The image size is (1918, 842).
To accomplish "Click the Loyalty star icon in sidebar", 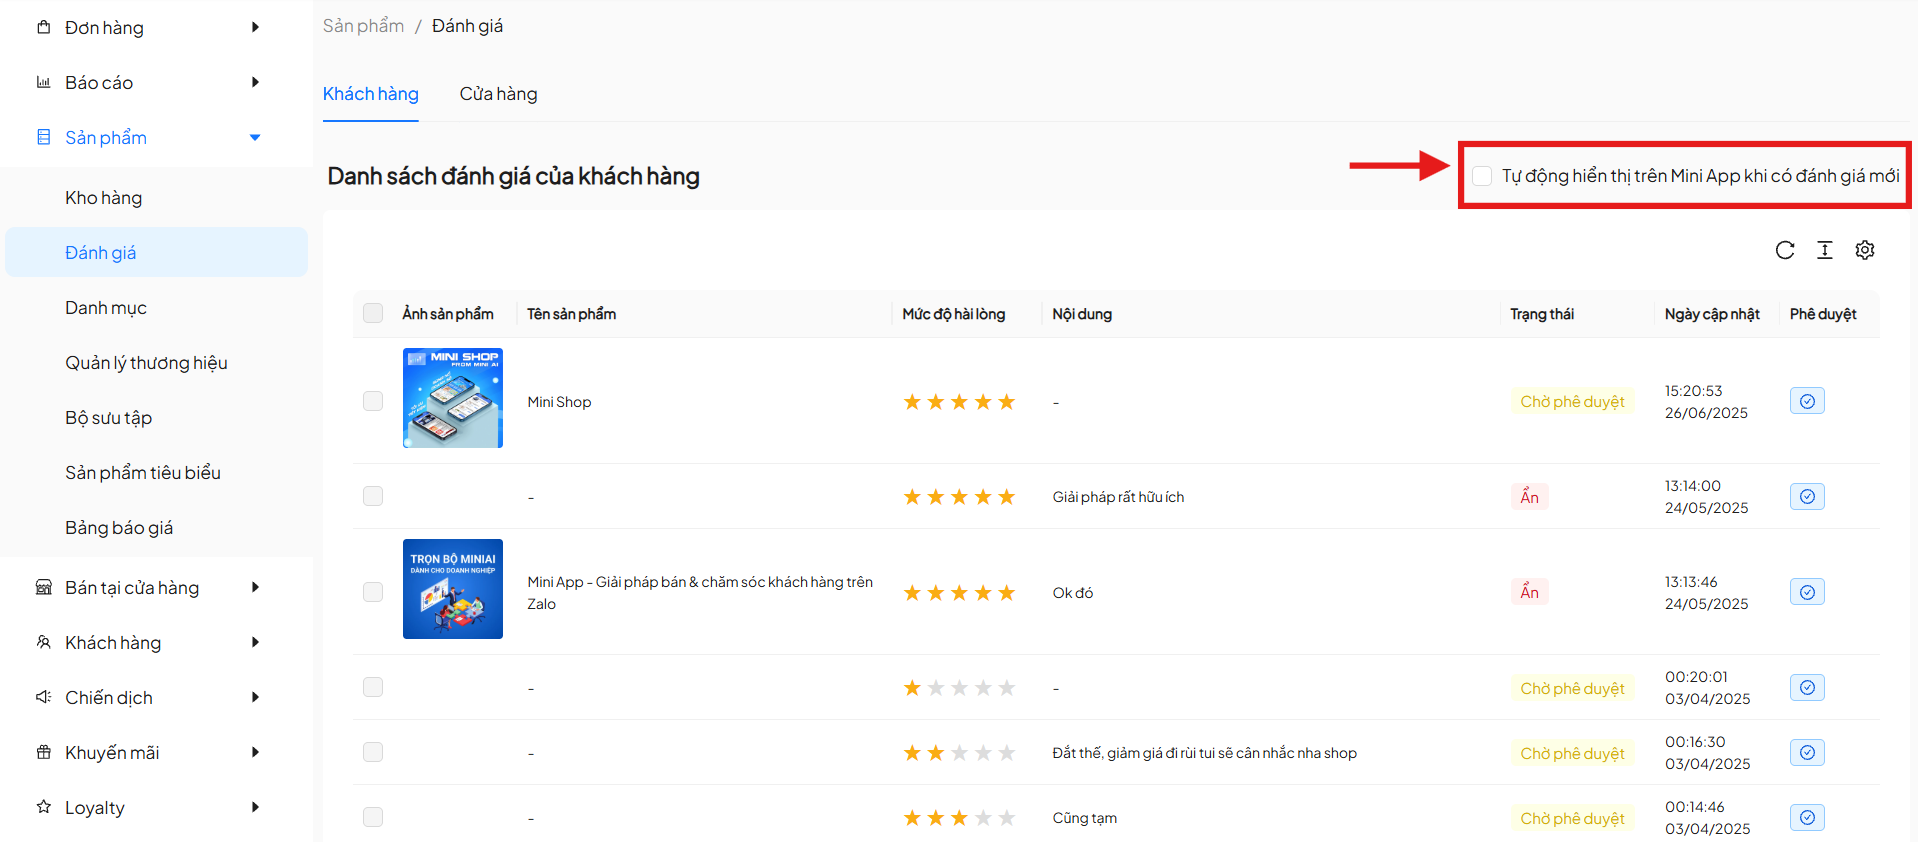I will pyautogui.click(x=43, y=807).
